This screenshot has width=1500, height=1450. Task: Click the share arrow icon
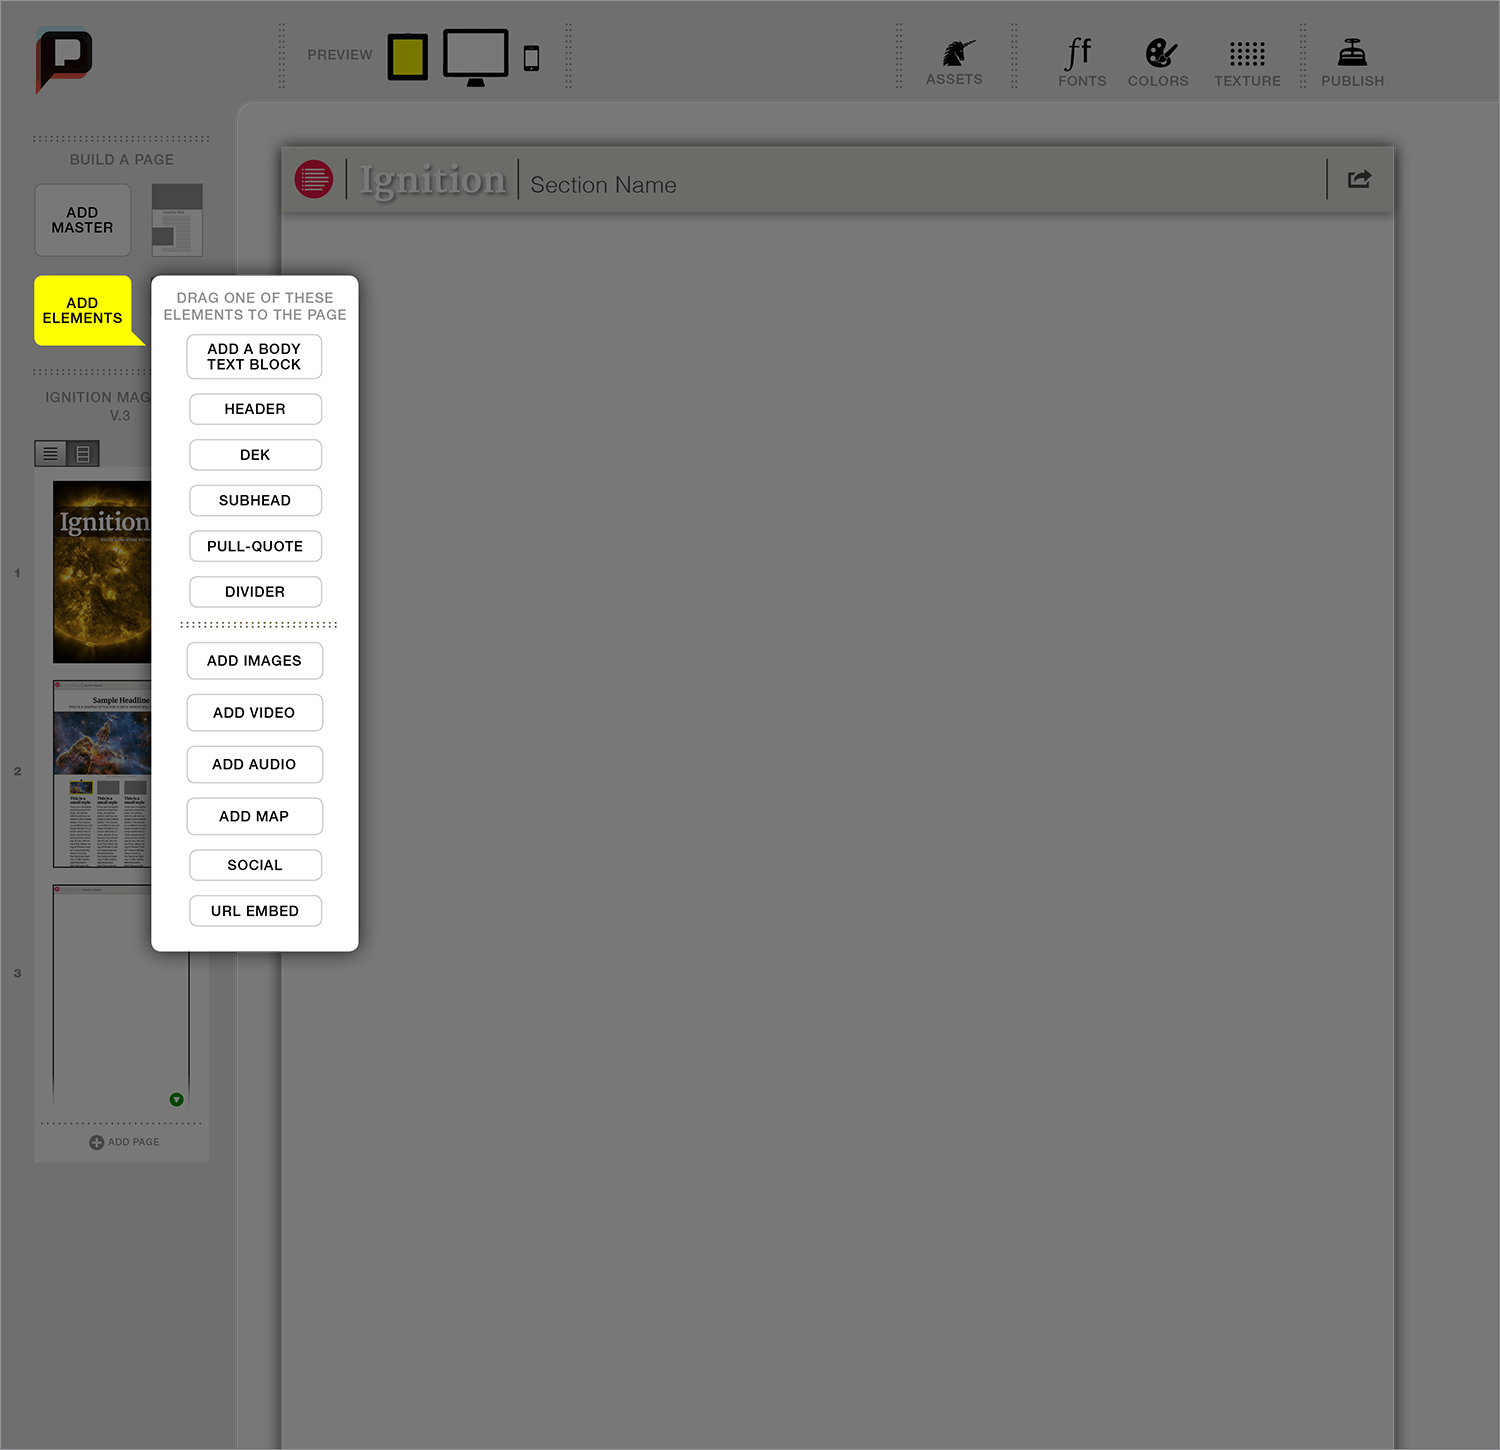(1360, 179)
